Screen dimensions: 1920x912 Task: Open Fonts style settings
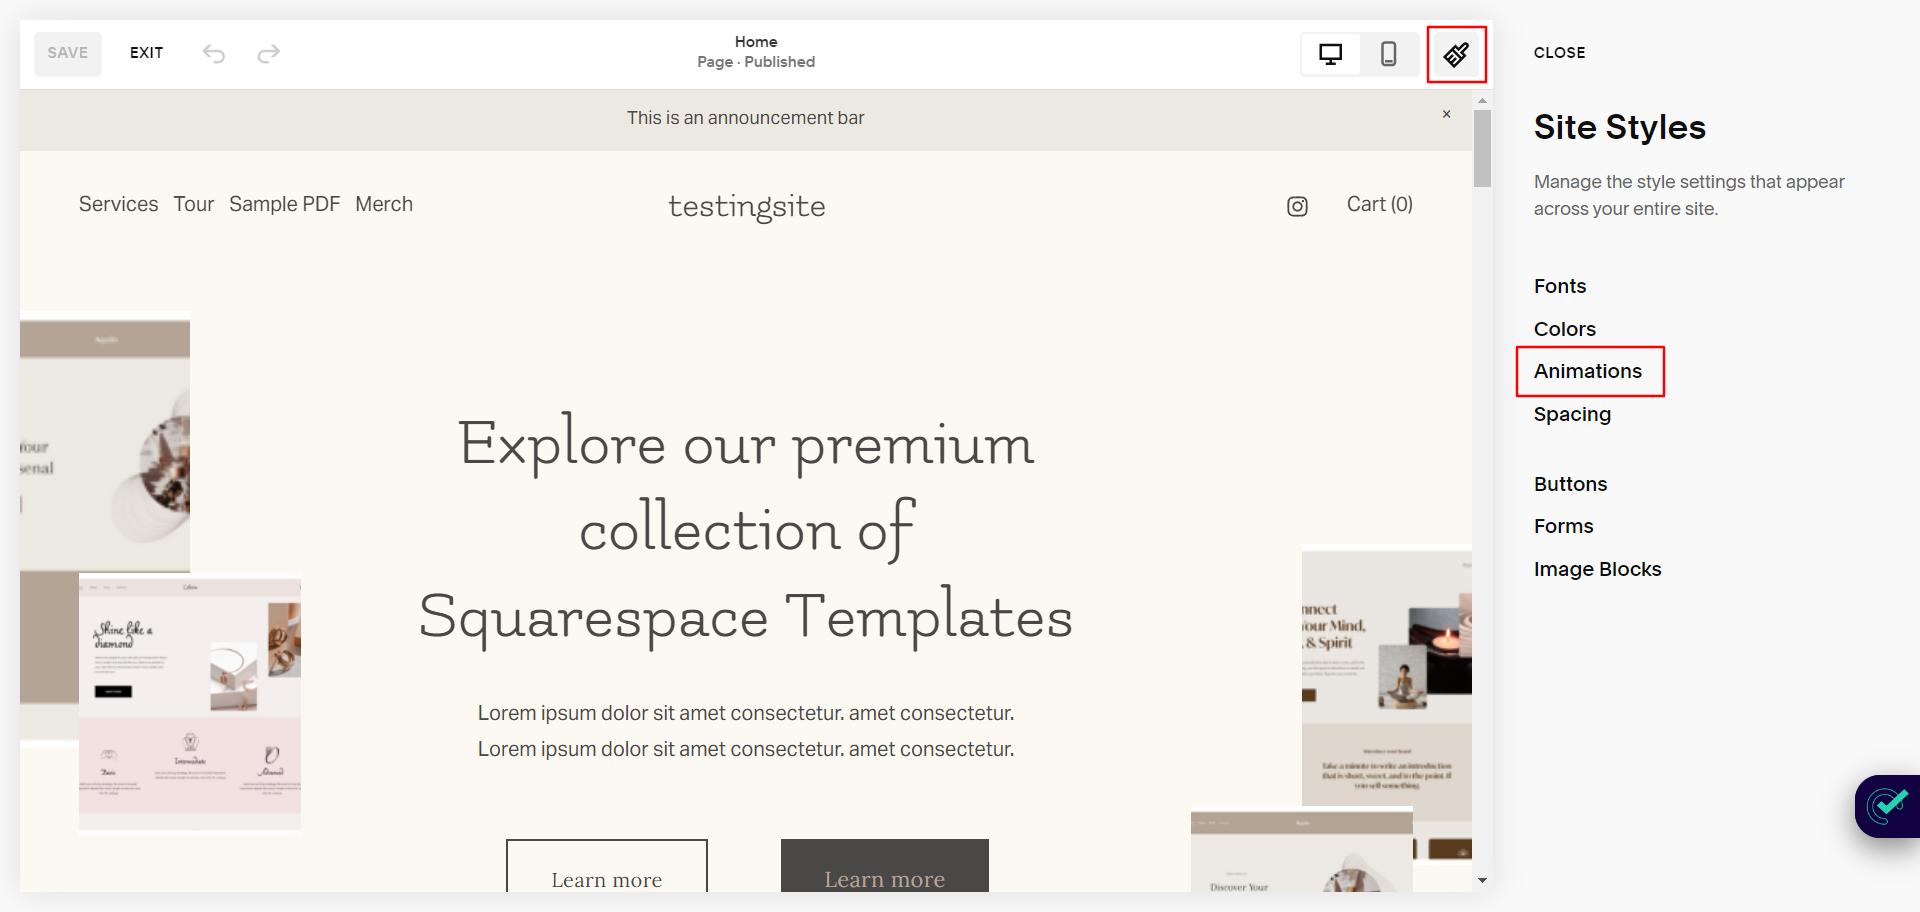(x=1560, y=286)
